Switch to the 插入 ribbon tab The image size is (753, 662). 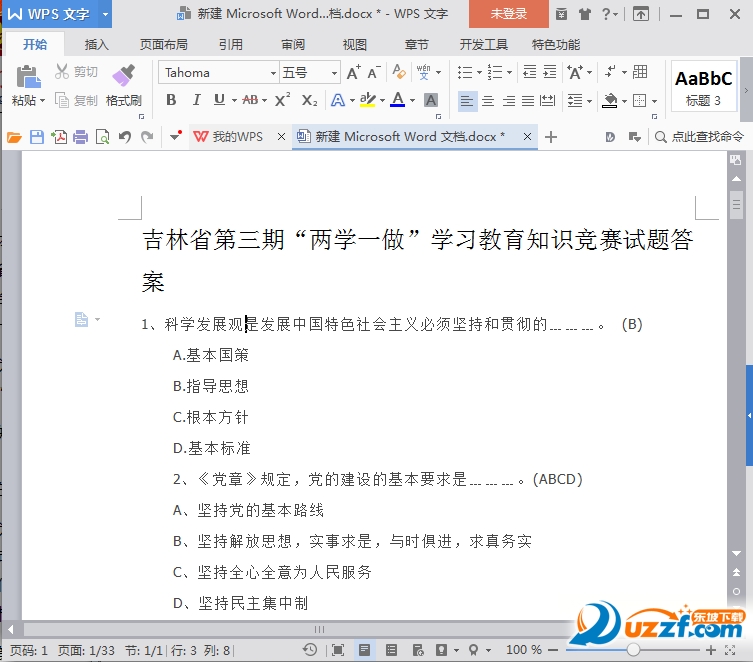(x=97, y=45)
